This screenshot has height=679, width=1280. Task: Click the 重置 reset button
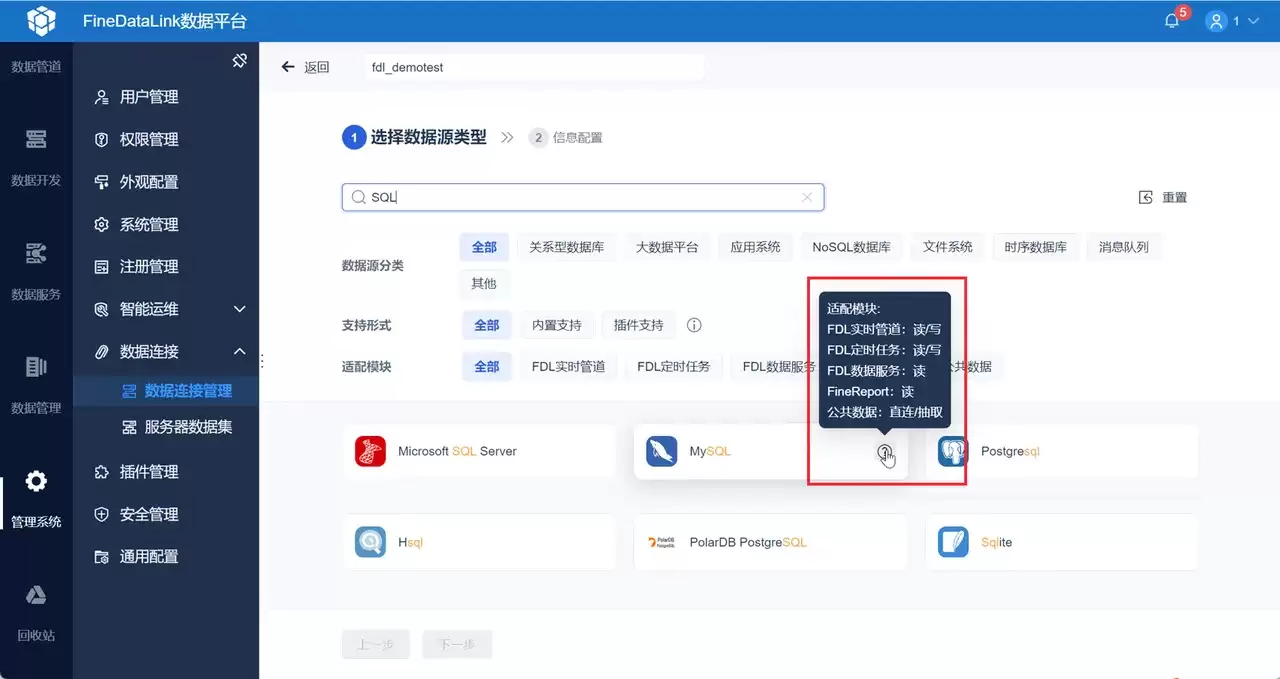[x=1163, y=197]
